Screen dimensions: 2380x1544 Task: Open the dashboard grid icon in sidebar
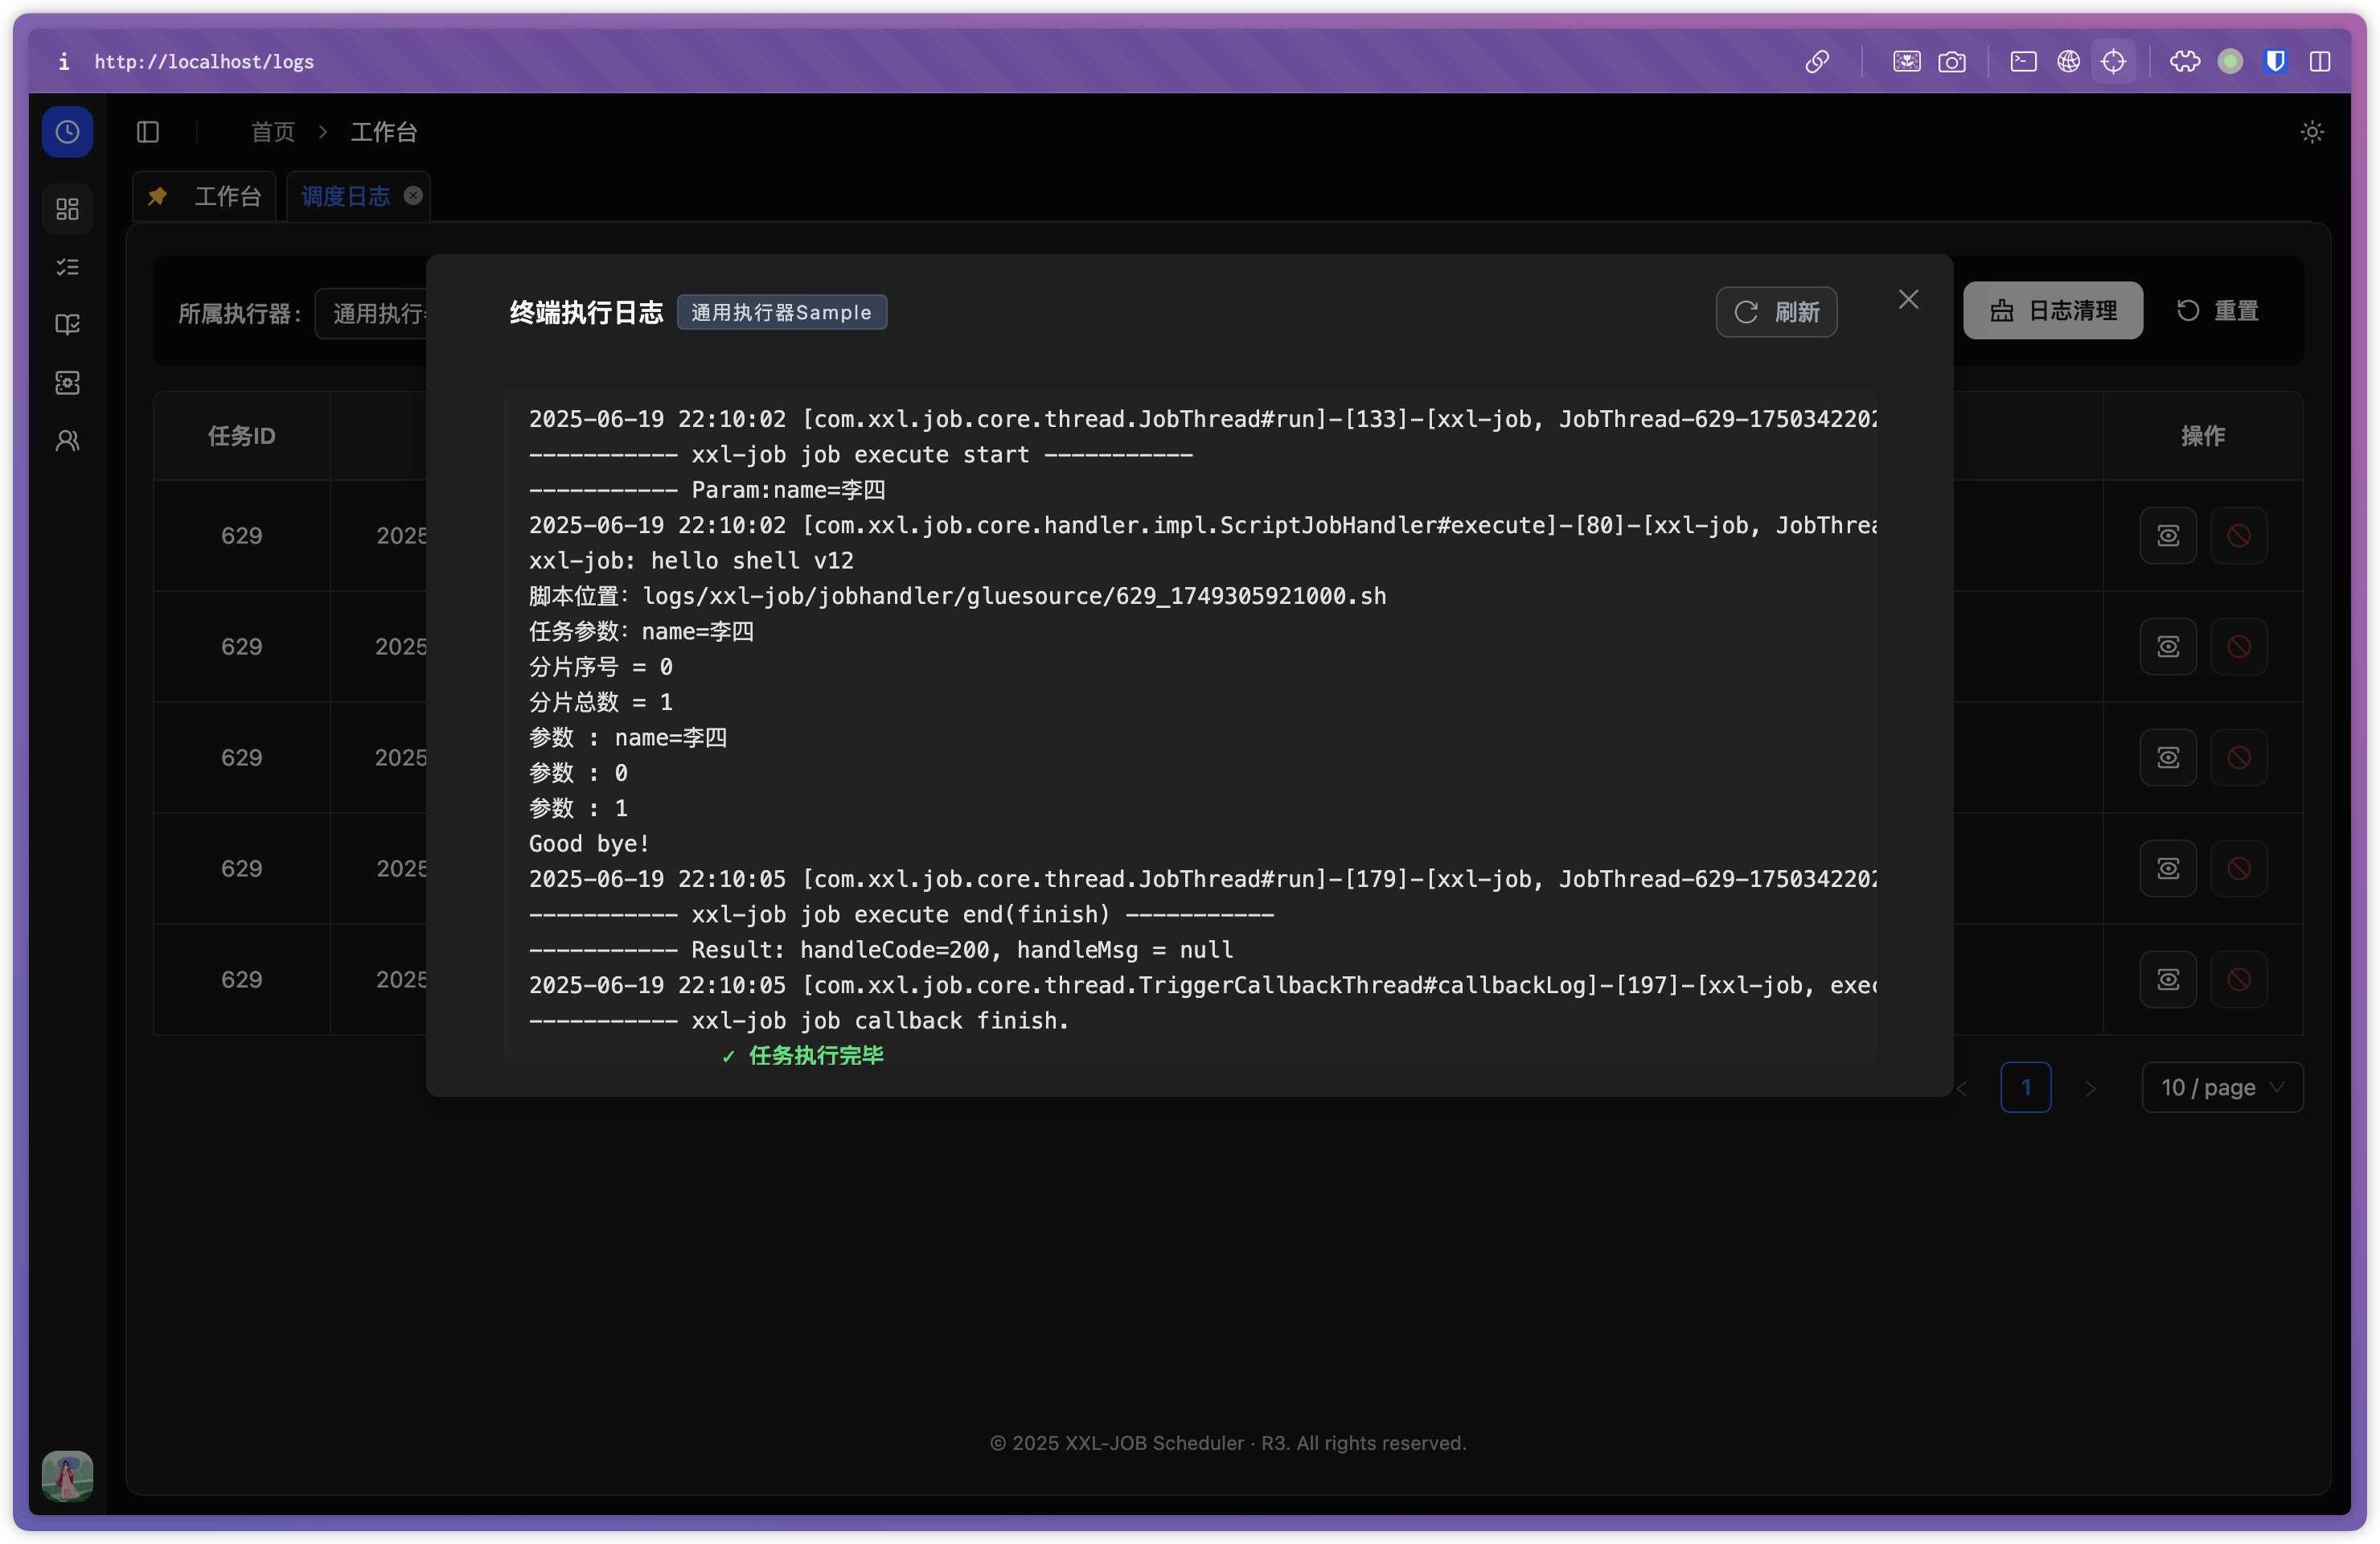67,209
